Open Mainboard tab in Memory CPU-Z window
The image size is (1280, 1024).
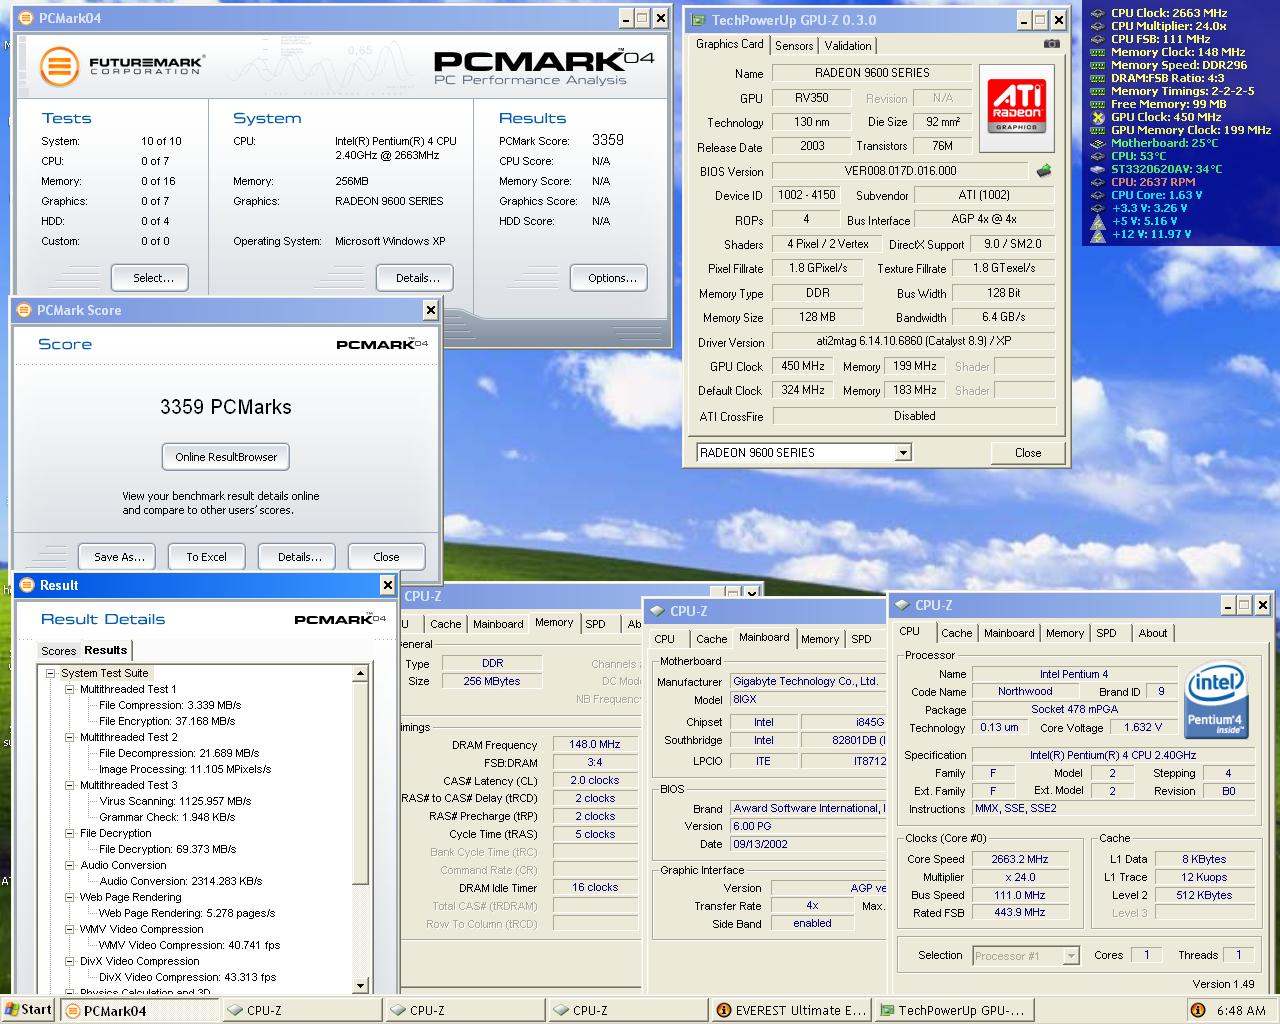[498, 624]
